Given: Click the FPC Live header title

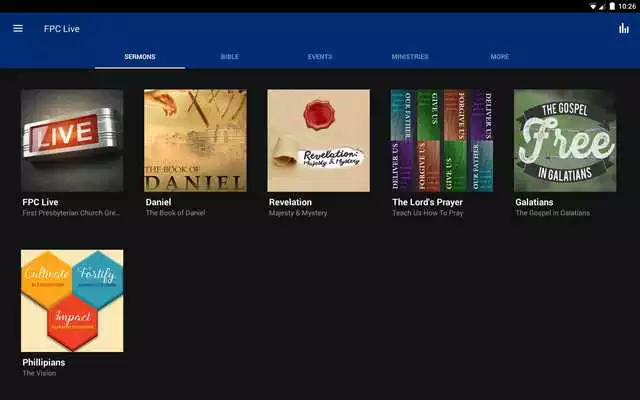Looking at the screenshot, I should coord(62,28).
